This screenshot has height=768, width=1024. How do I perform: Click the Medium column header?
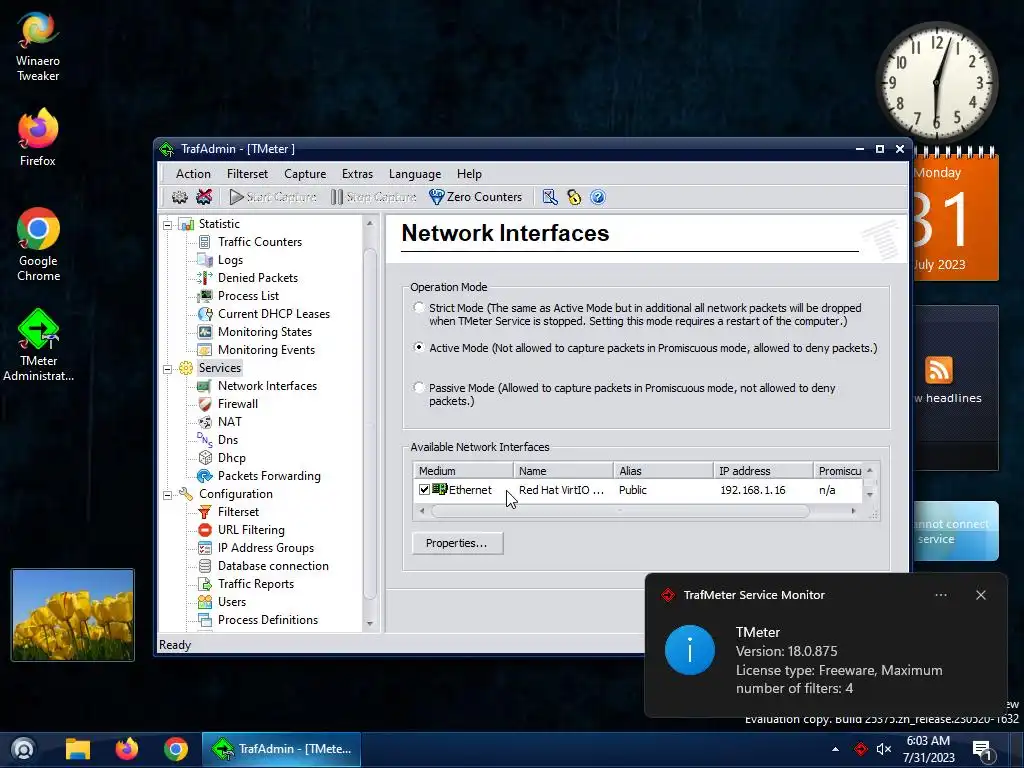tap(463, 471)
